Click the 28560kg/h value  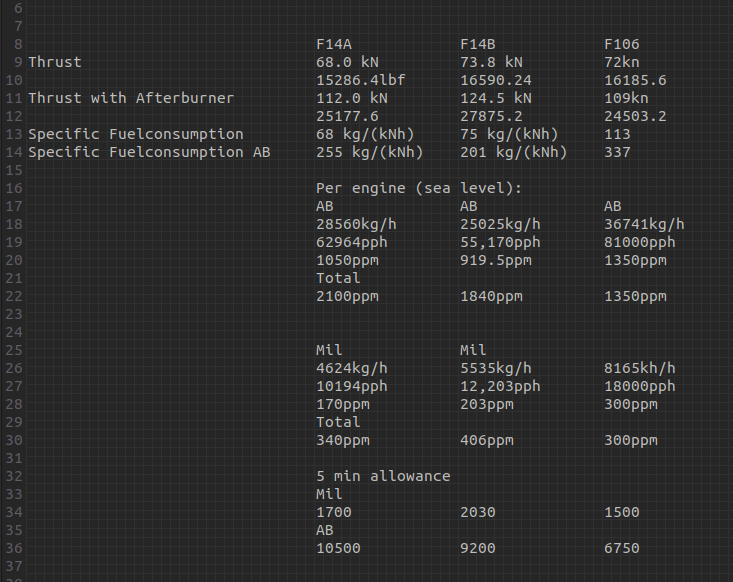(x=356, y=224)
